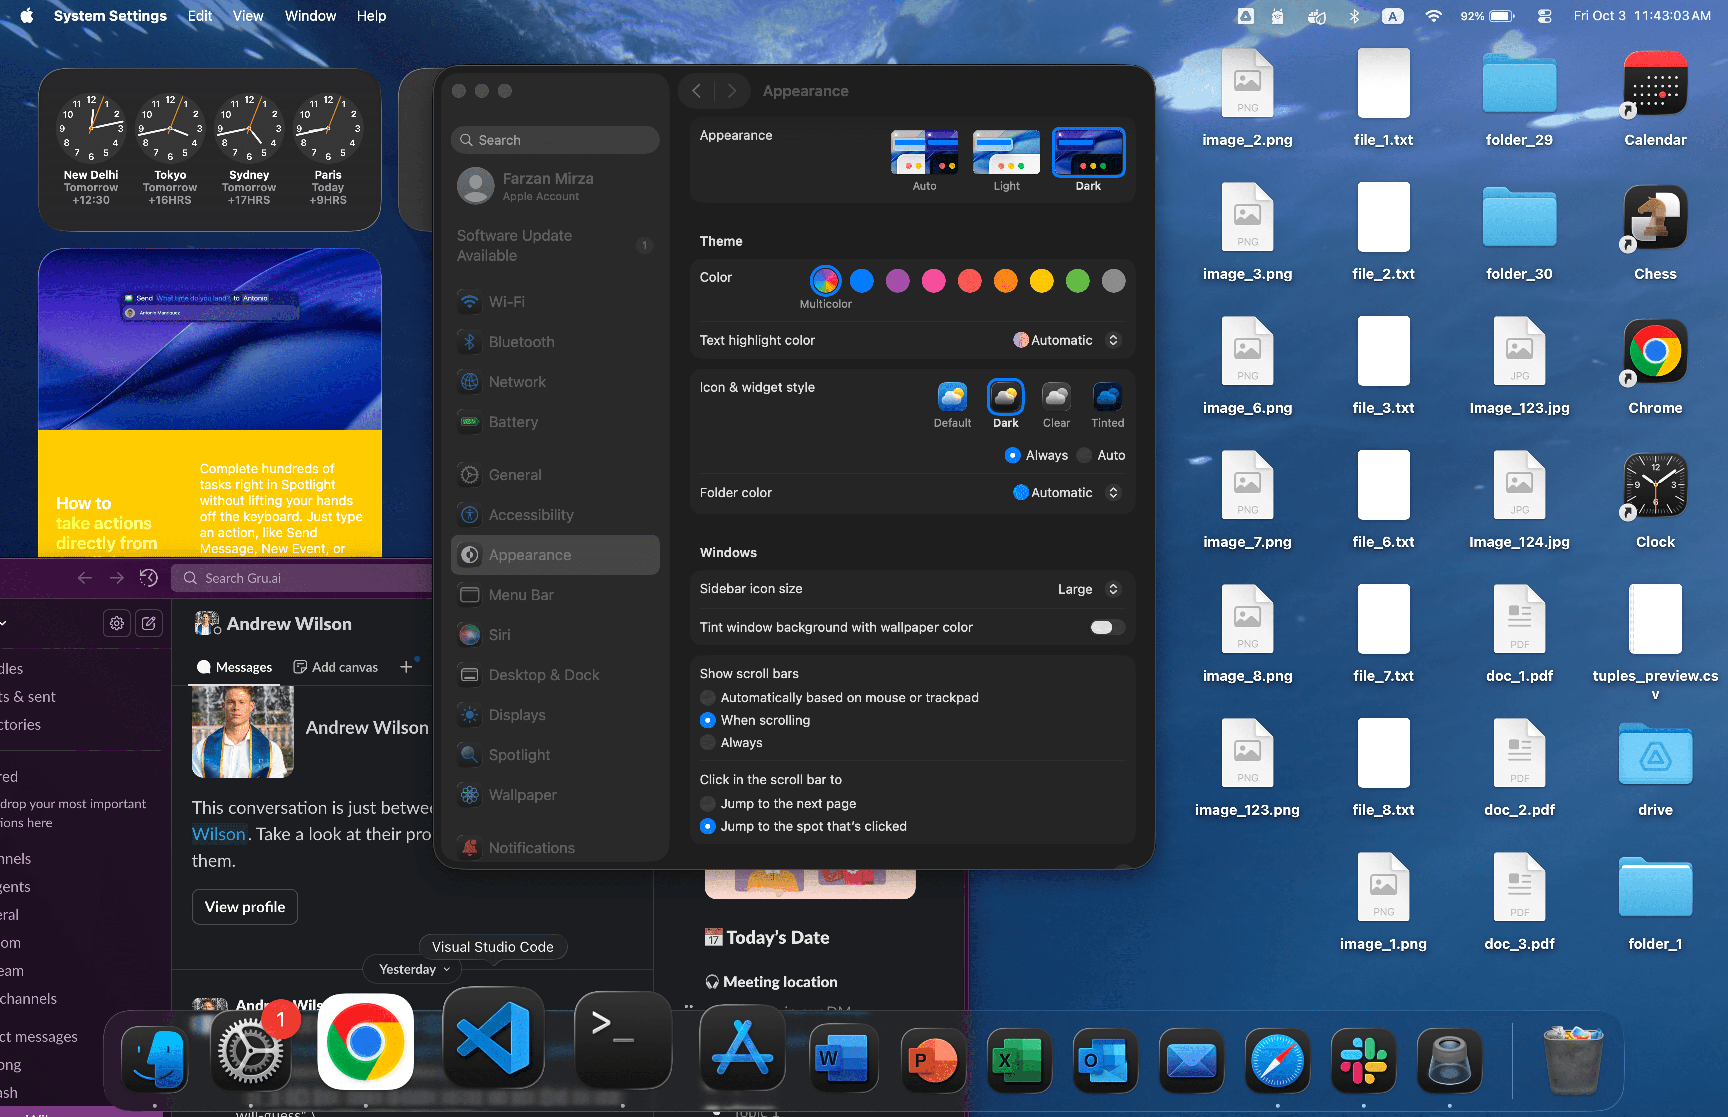The height and width of the screenshot is (1117, 1728).
Task: Open Visual Studio Code from the Dock
Action: [x=493, y=1039]
